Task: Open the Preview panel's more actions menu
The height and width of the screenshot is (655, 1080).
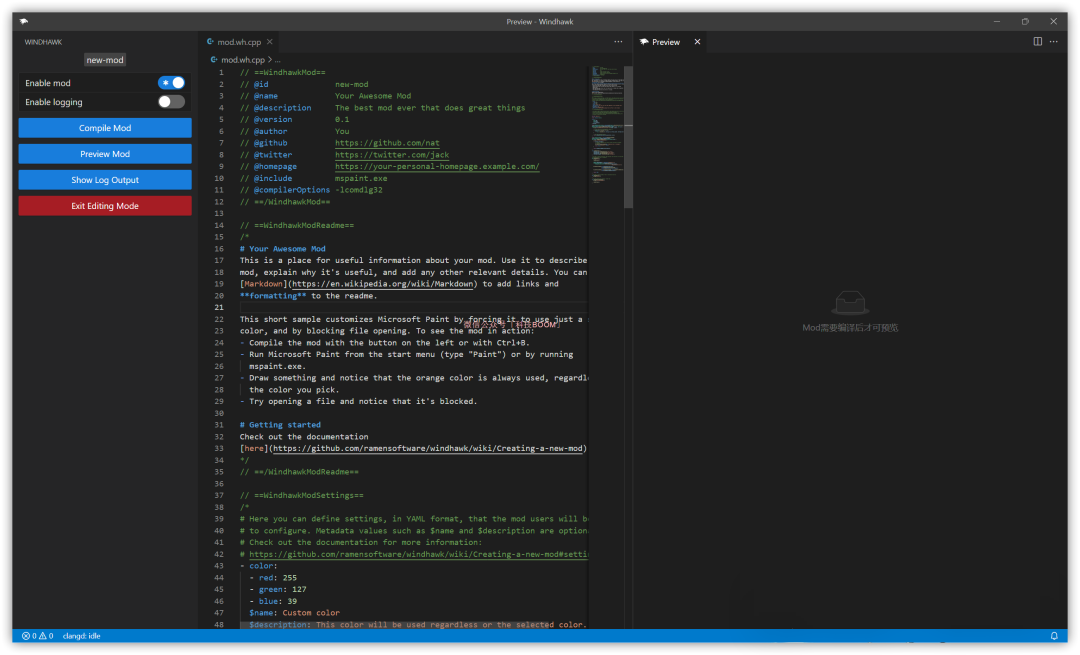Action: [1055, 42]
